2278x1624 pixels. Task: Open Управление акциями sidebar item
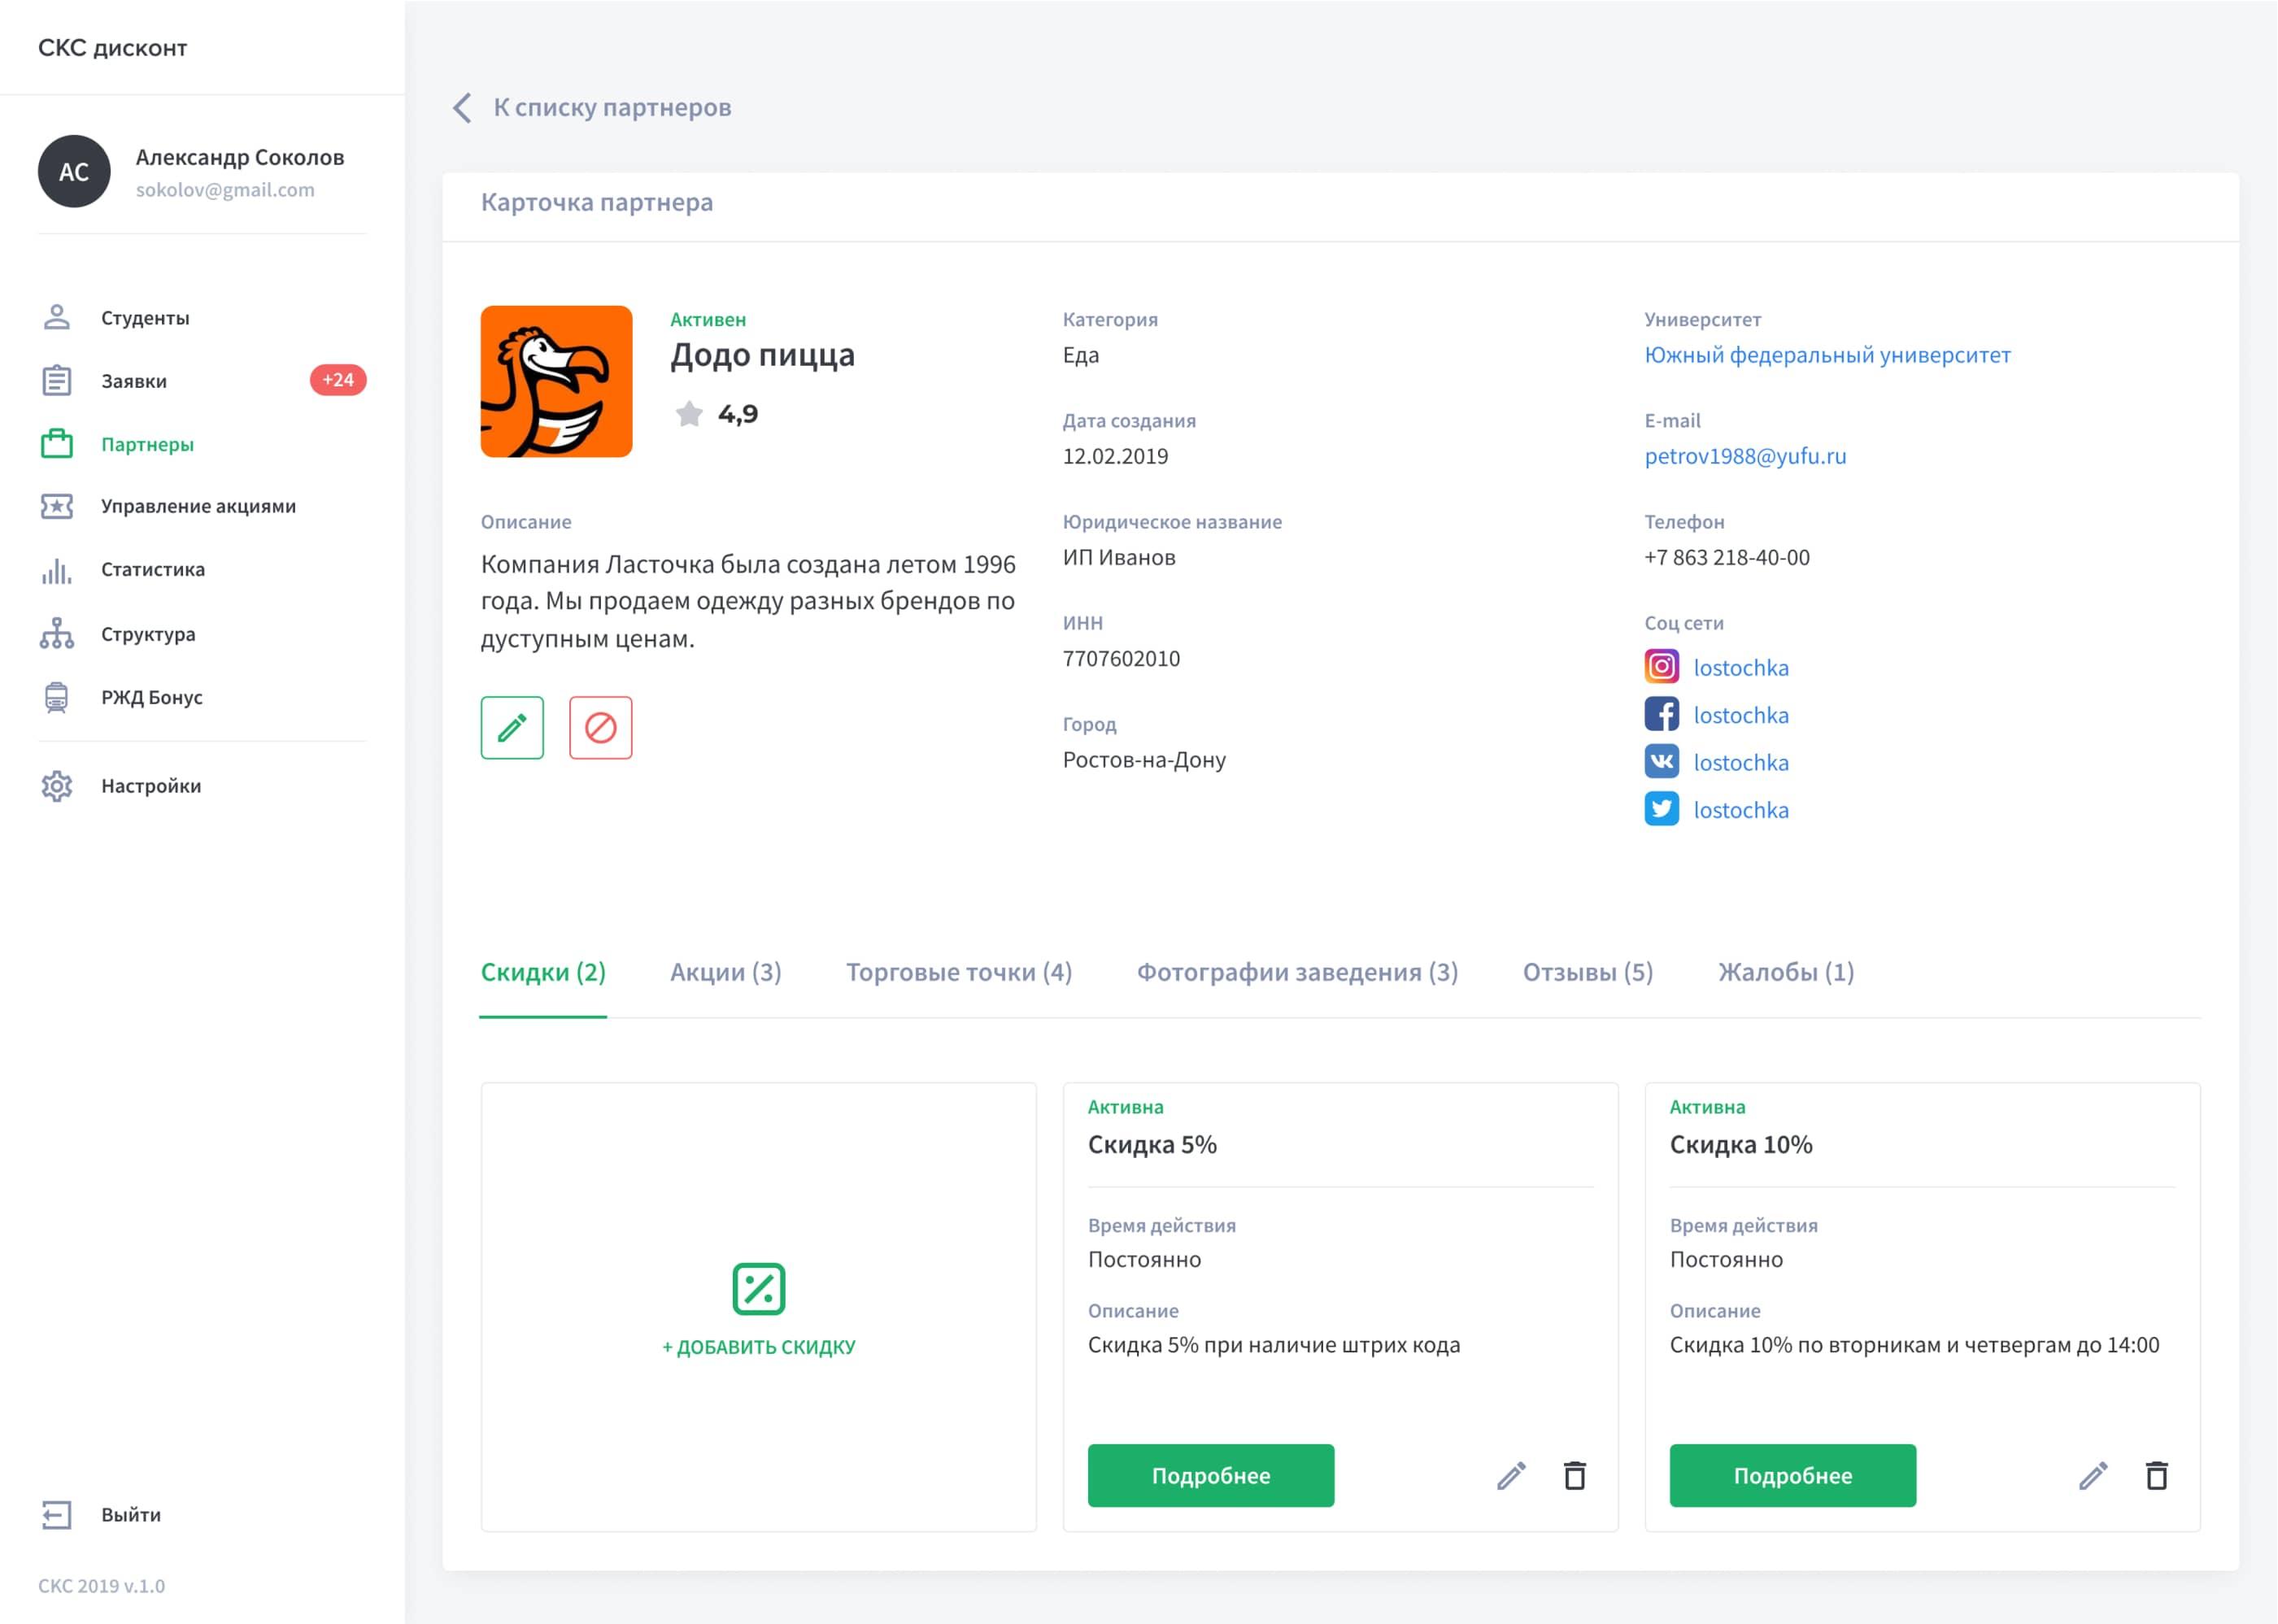click(198, 506)
